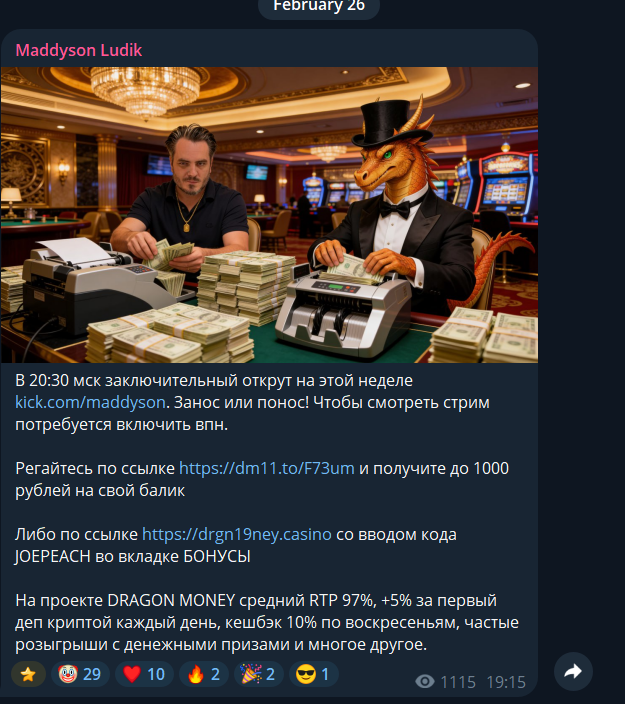Image resolution: width=625 pixels, height=704 pixels.
Task: Toggle the clown emoji reaction with 29
Action: (80, 674)
